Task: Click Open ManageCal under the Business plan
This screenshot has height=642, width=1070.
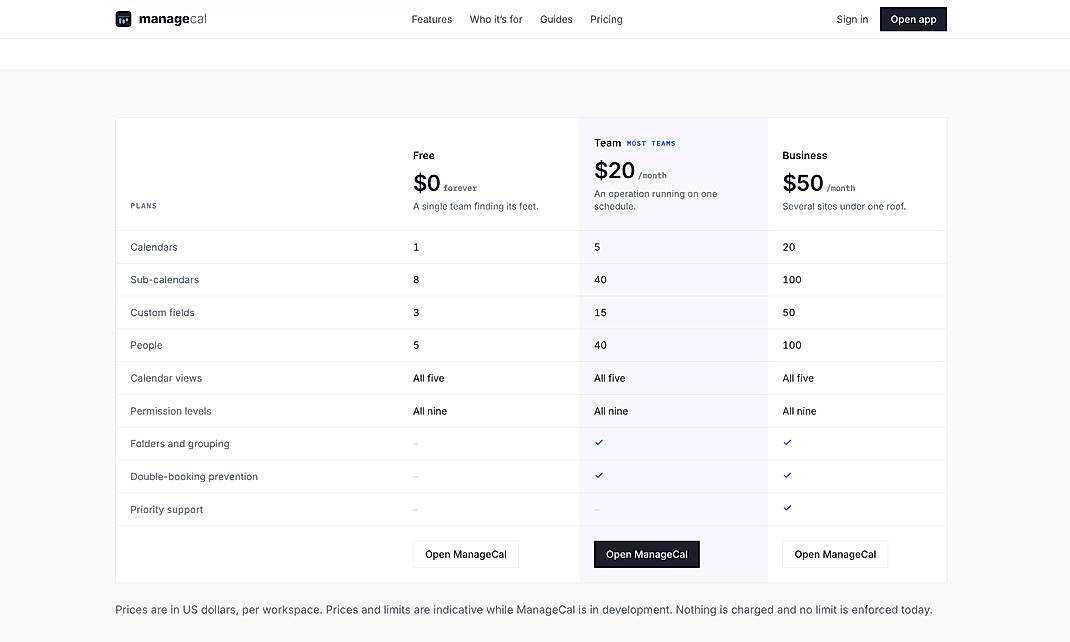Action: coord(835,554)
